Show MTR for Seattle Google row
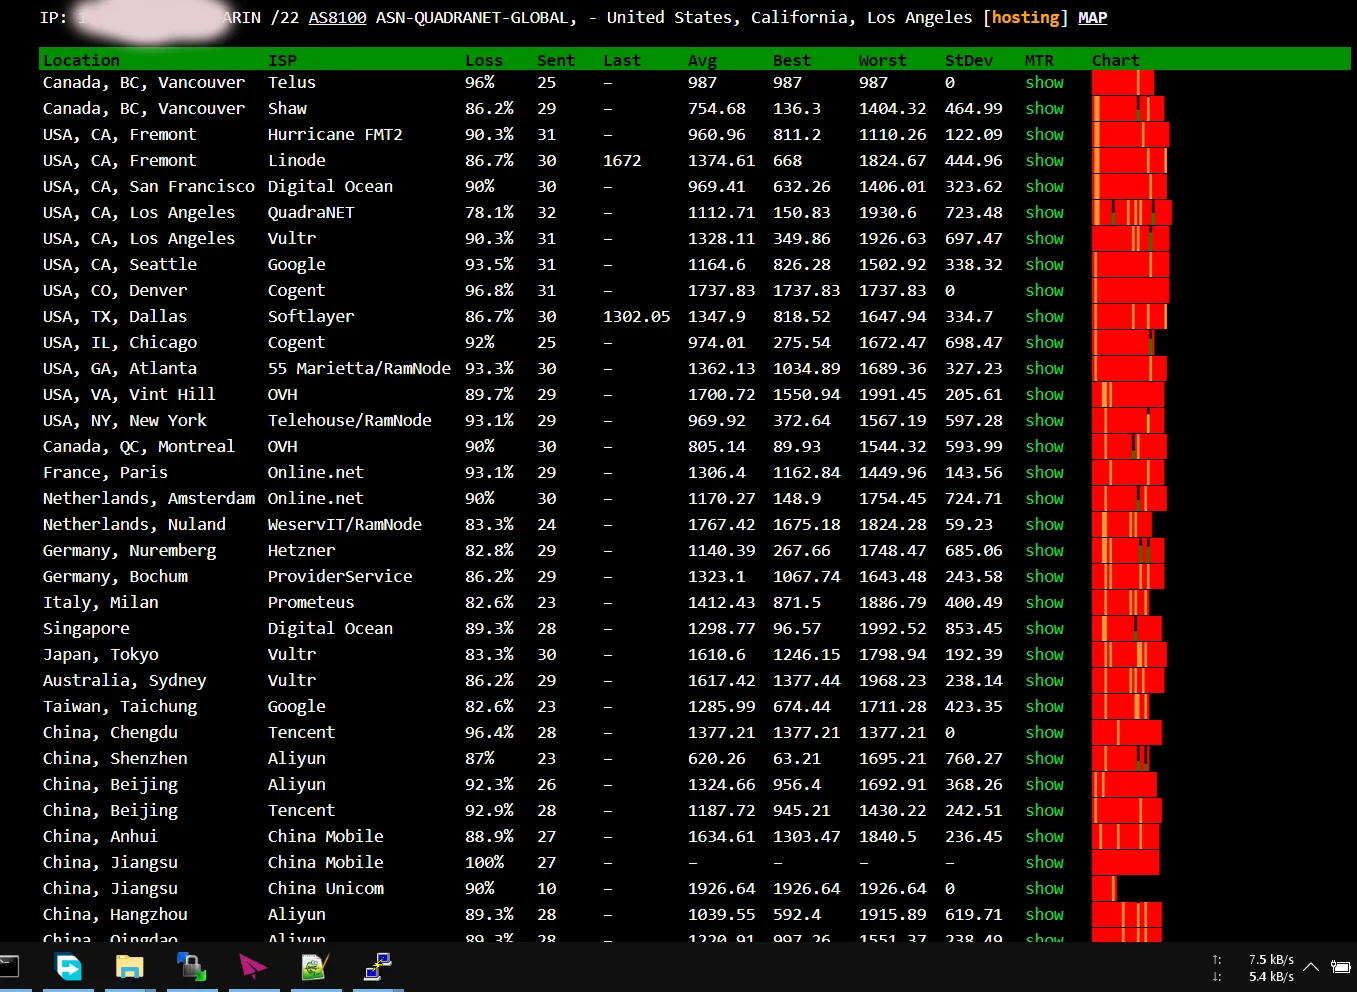Screen dimensions: 1357x992 [1044, 265]
